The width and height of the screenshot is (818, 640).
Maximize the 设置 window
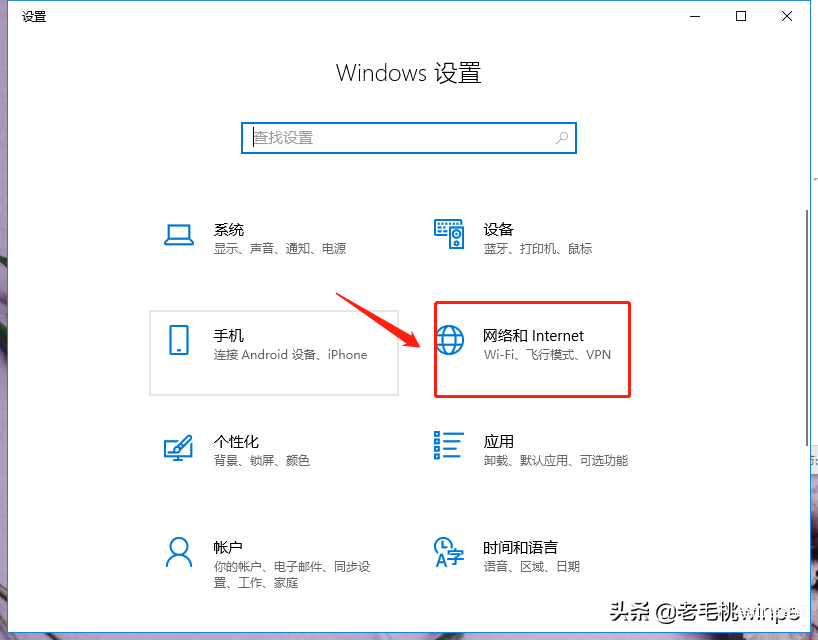741,16
